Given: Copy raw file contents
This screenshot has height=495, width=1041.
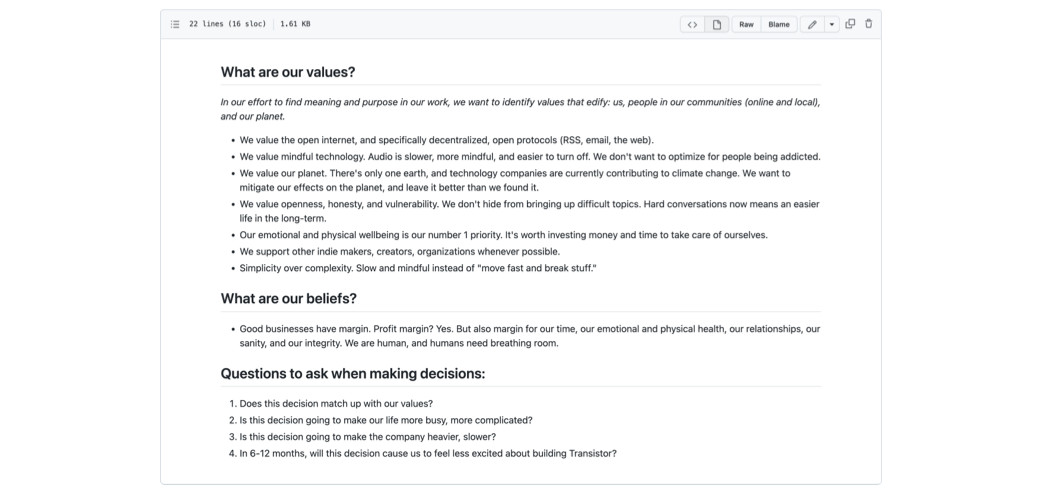Looking at the screenshot, I should (x=850, y=24).
